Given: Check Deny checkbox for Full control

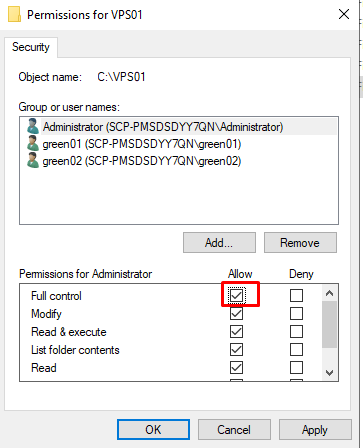Looking at the screenshot, I should click(x=296, y=295).
